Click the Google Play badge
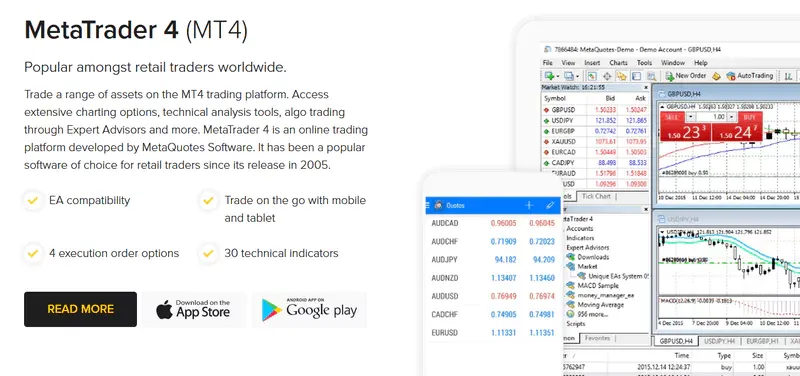Image resolution: width=800 pixels, height=376 pixels. (x=309, y=309)
